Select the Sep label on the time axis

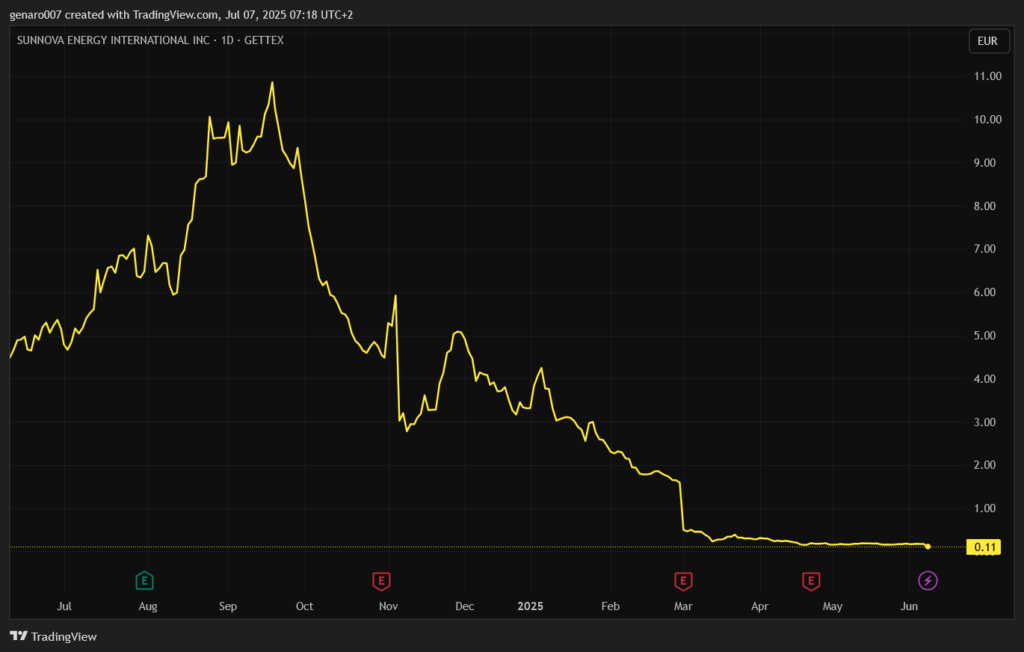[227, 606]
